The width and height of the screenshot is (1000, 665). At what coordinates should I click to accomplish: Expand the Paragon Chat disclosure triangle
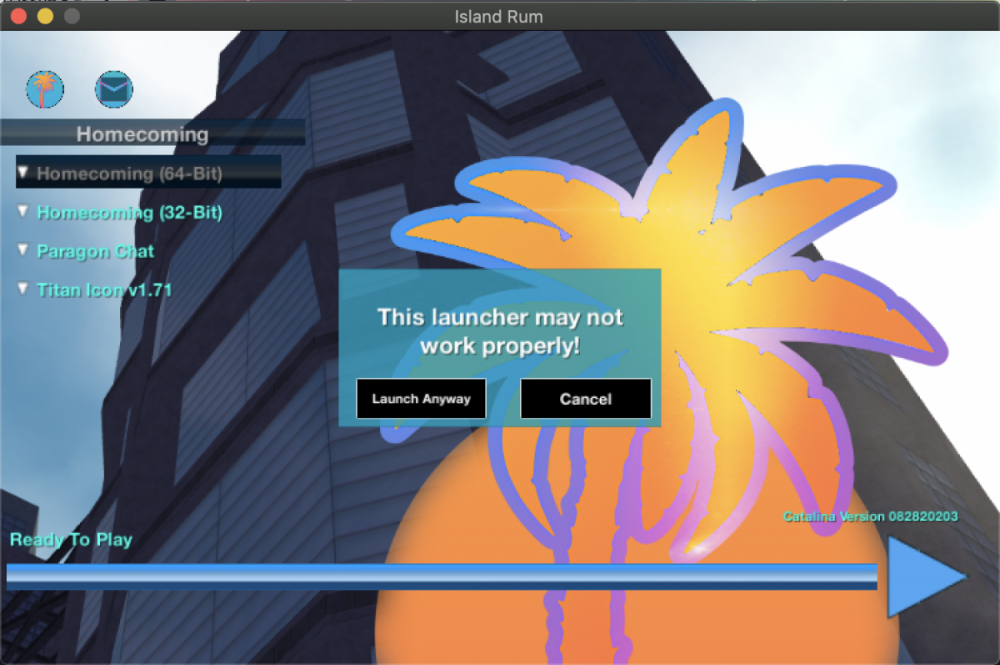click(x=24, y=249)
